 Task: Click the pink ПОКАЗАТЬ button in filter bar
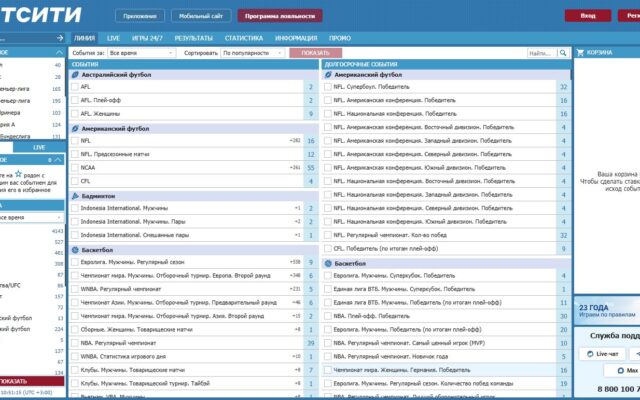tap(316, 53)
